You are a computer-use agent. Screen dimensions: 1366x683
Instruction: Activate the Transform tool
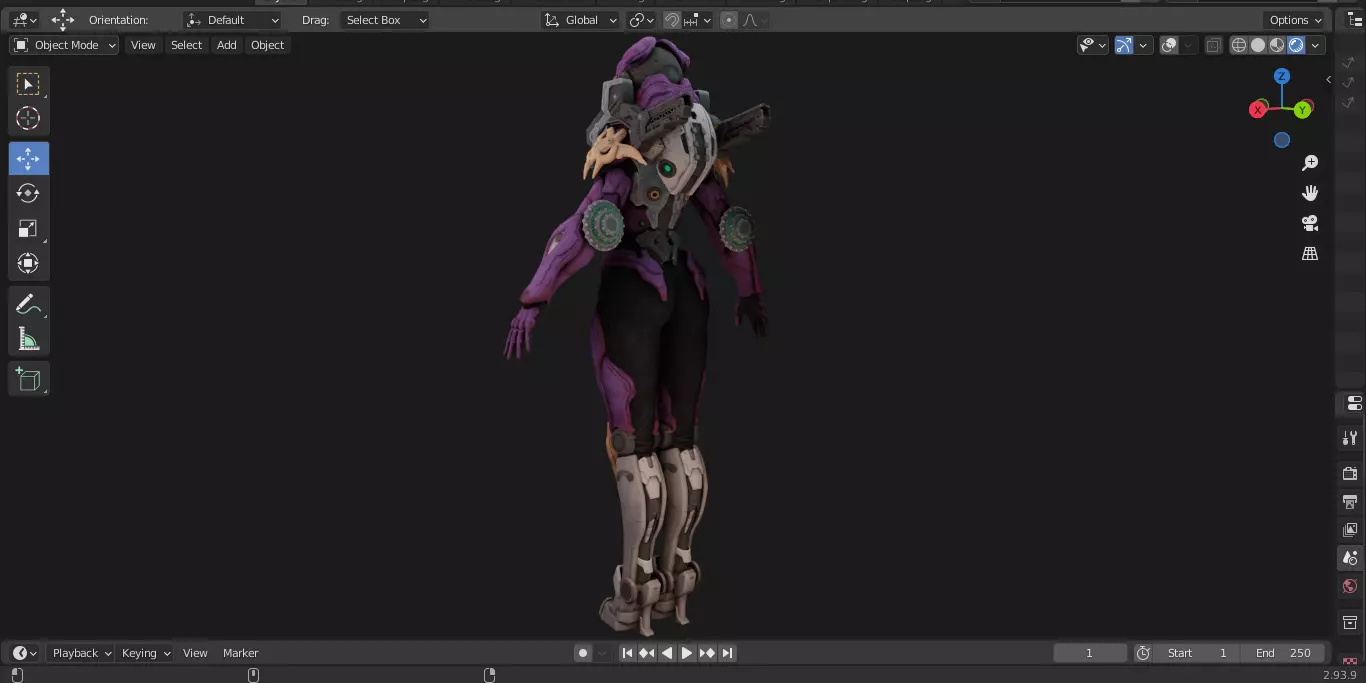(x=28, y=263)
